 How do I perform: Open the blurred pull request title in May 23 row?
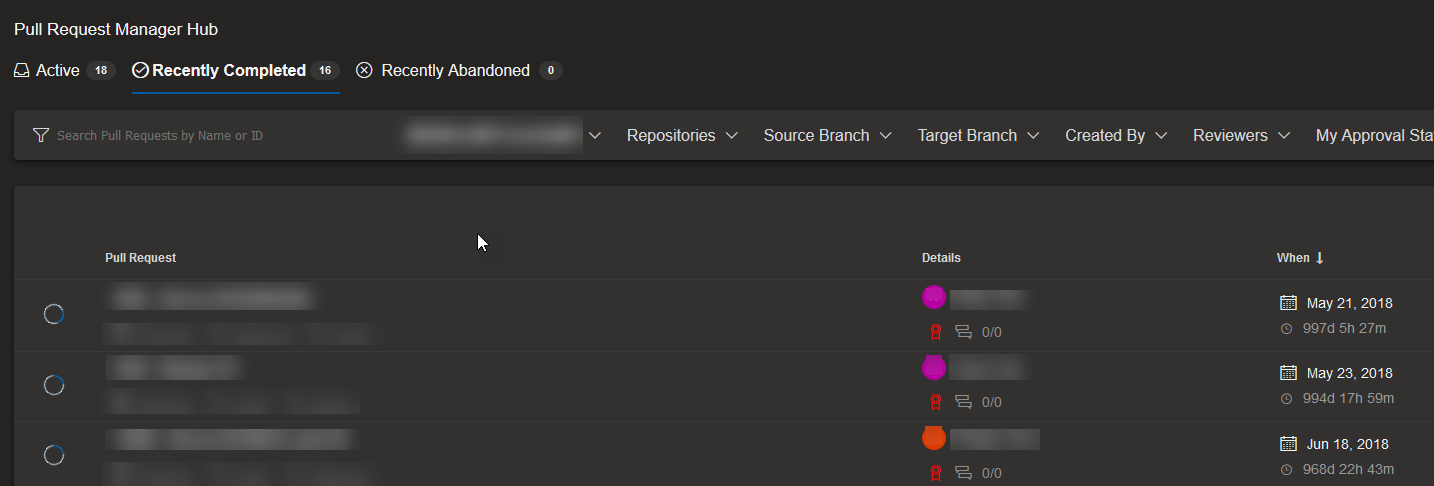coord(175,368)
